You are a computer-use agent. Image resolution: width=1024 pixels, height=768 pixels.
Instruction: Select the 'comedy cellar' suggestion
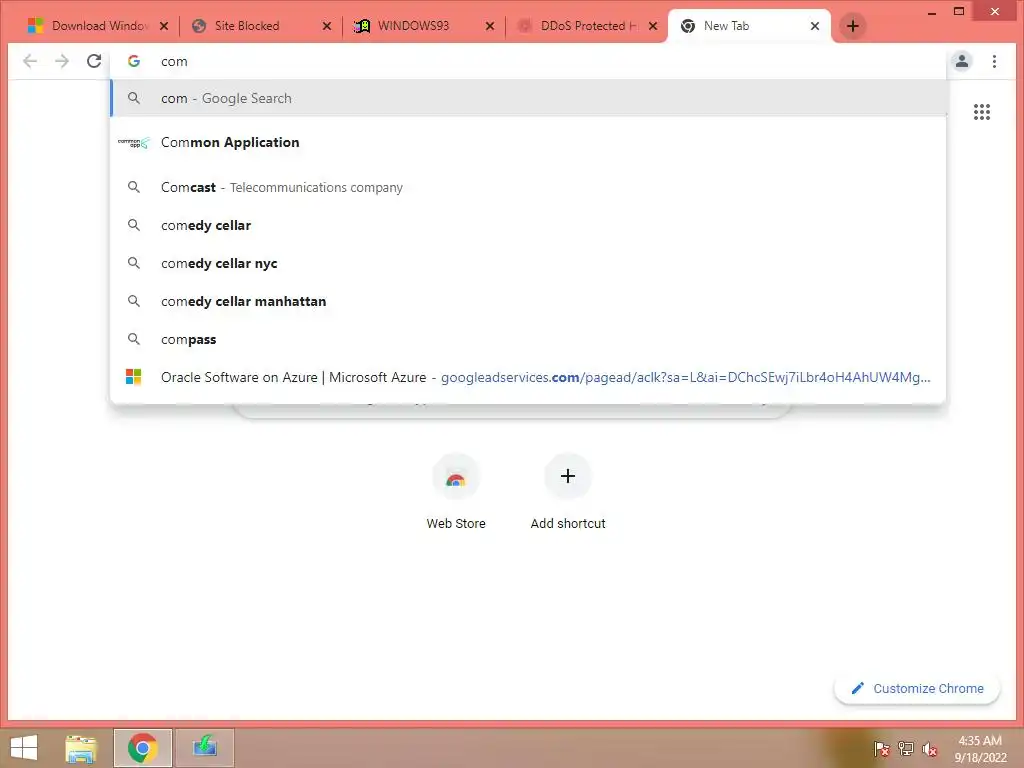coord(529,225)
